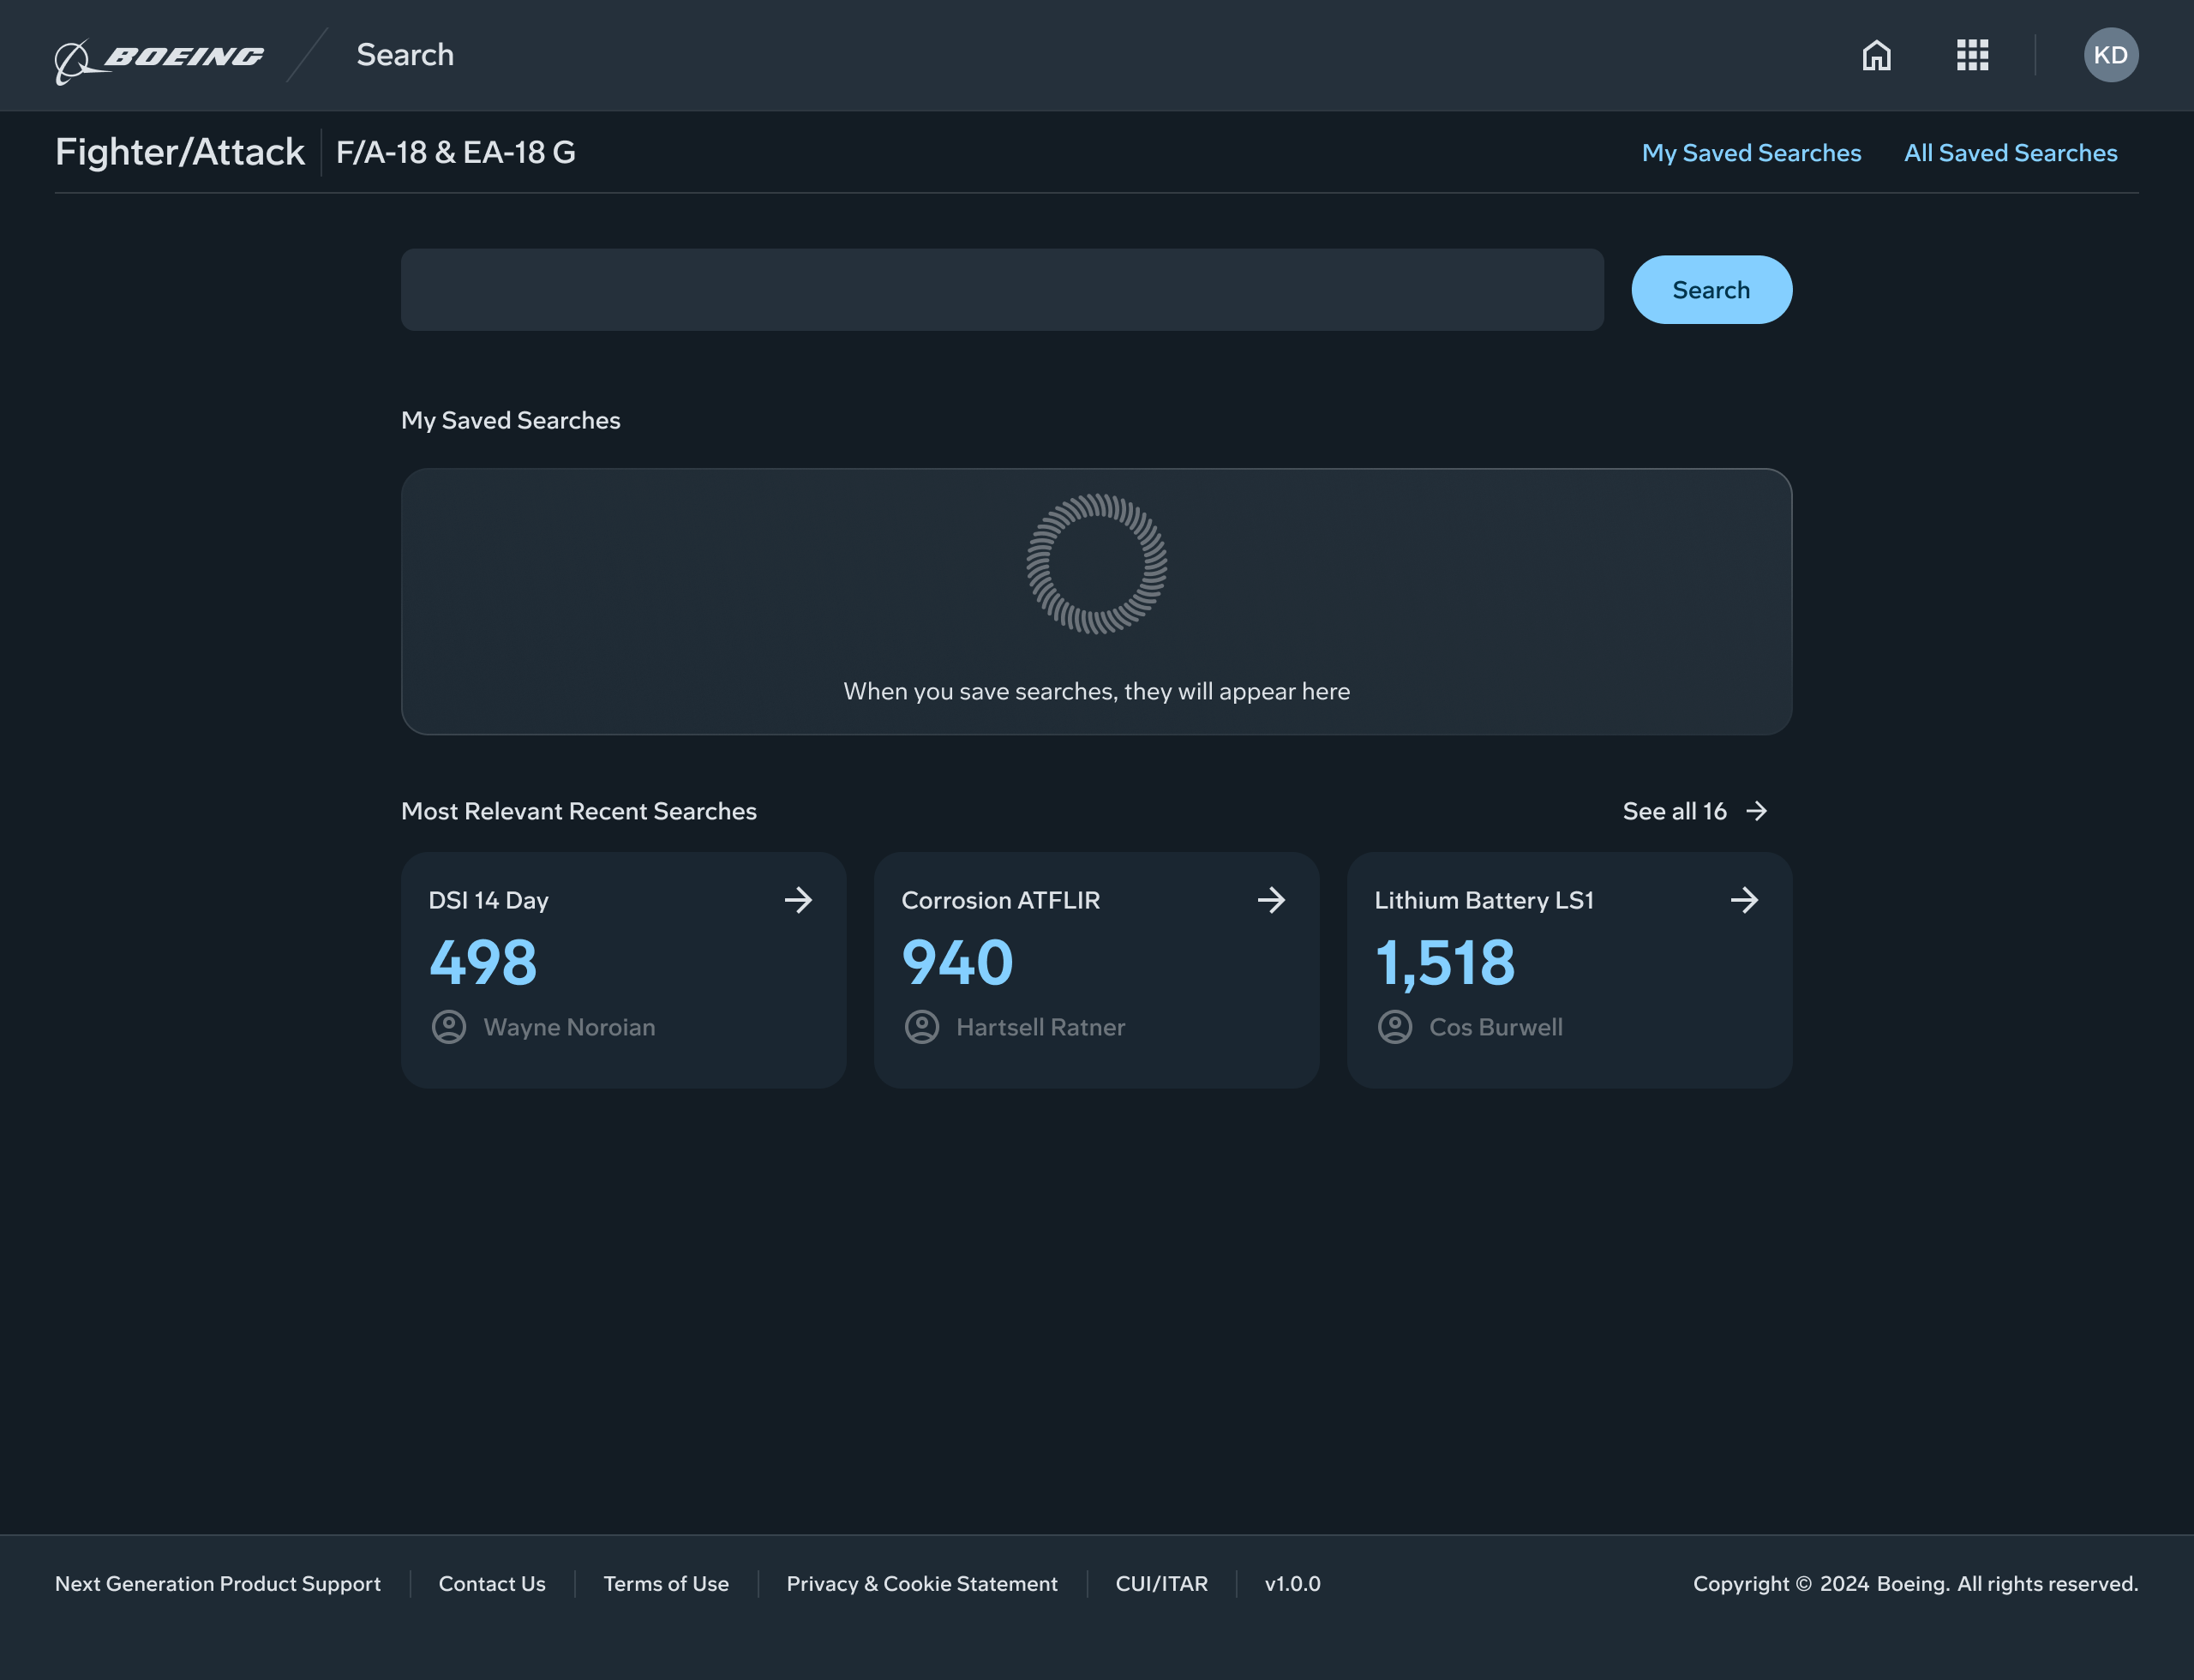The width and height of the screenshot is (2194, 1680).
Task: Open the KD user avatar menu
Action: click(x=2110, y=55)
